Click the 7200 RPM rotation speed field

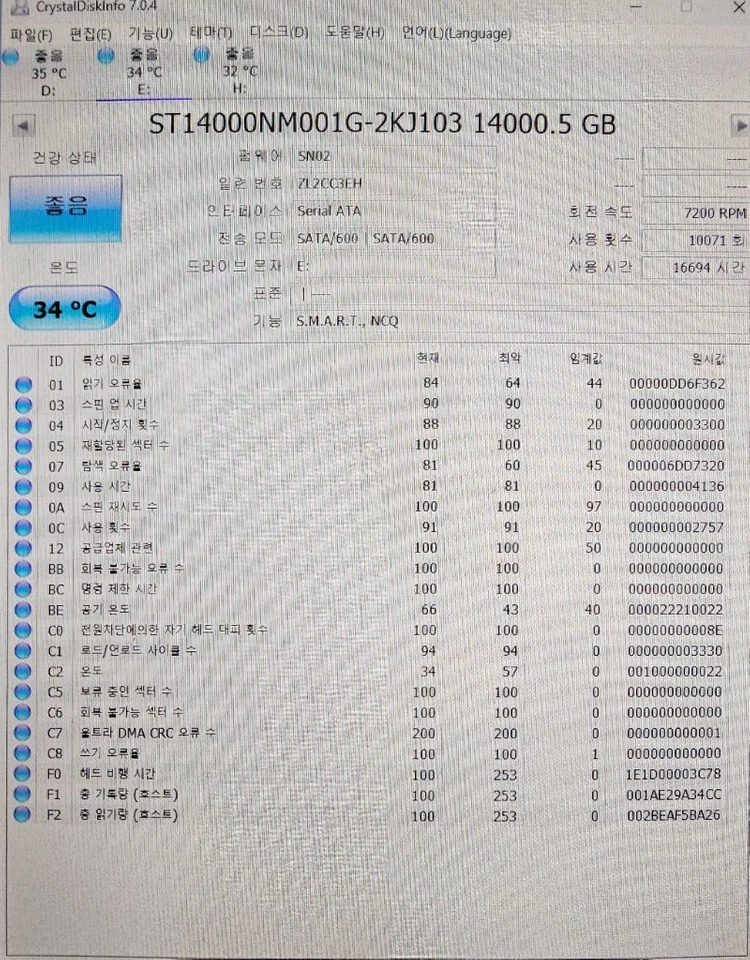coord(696,213)
